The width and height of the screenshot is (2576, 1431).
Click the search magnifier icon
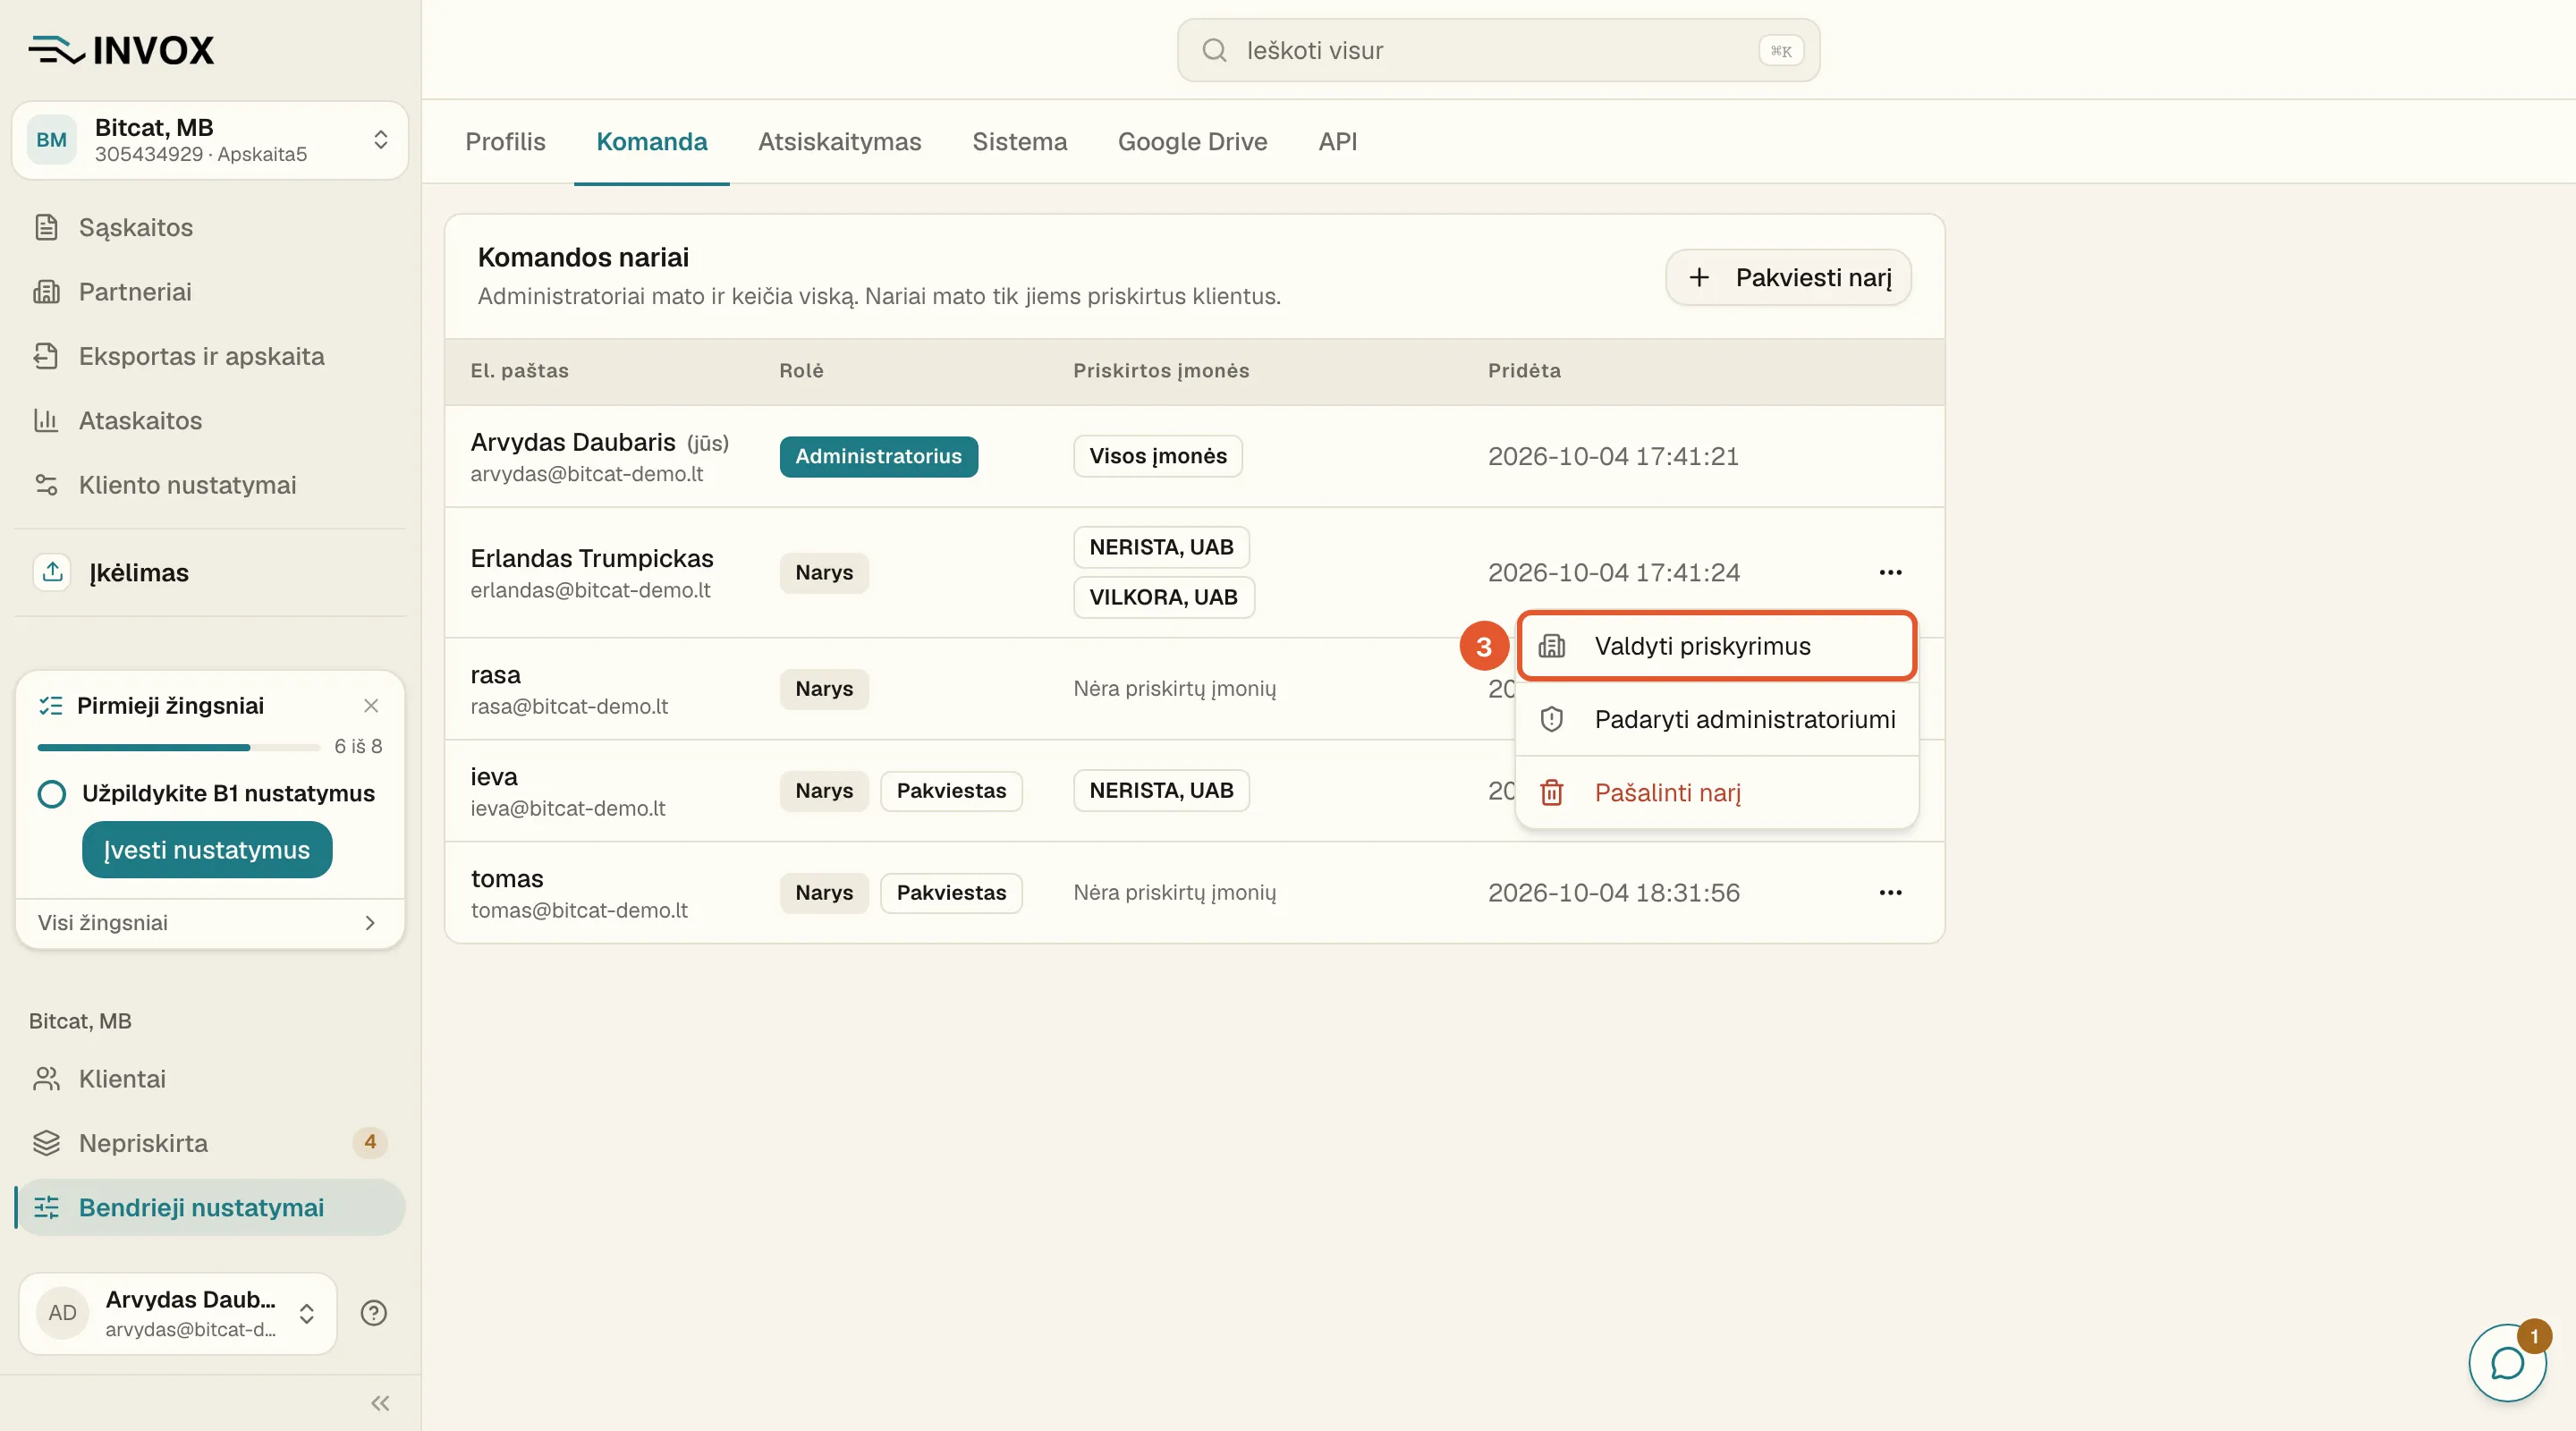1214,50
